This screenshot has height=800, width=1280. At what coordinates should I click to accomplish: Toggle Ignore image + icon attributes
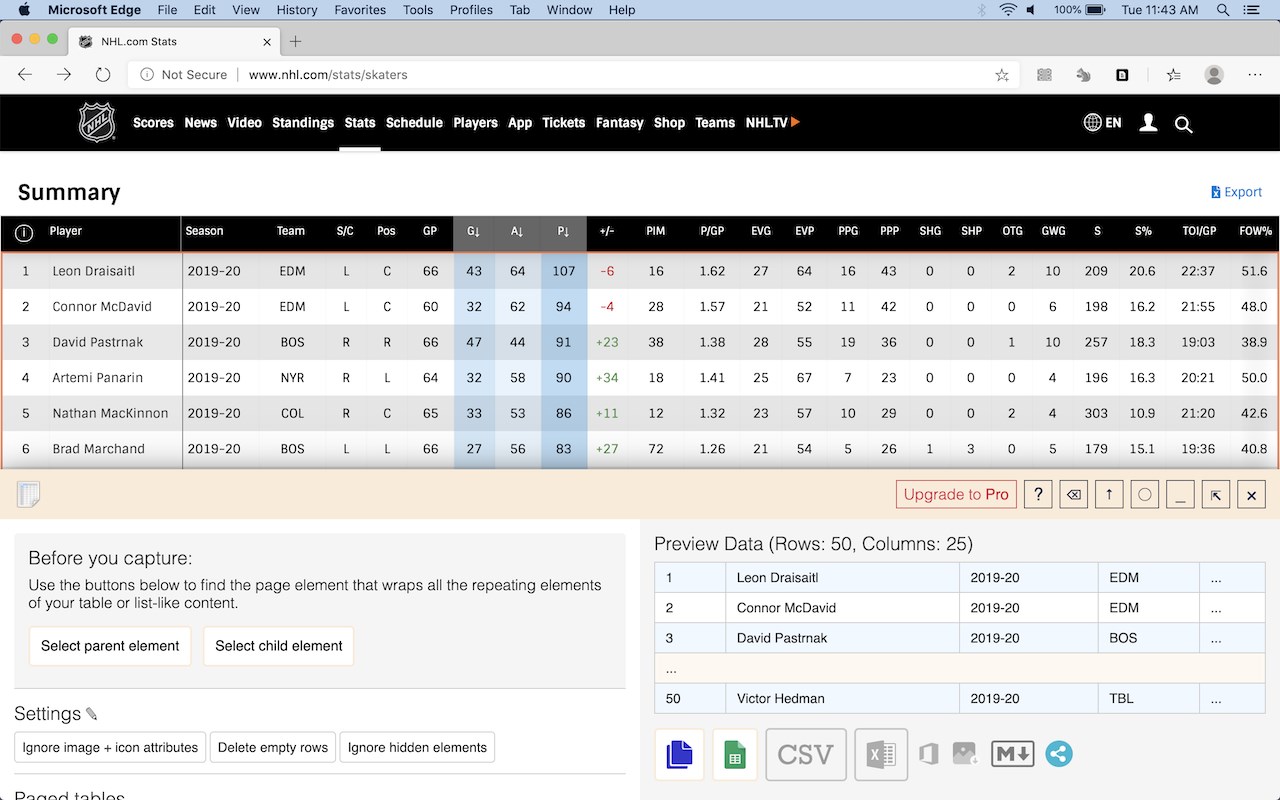pyautogui.click(x=110, y=747)
